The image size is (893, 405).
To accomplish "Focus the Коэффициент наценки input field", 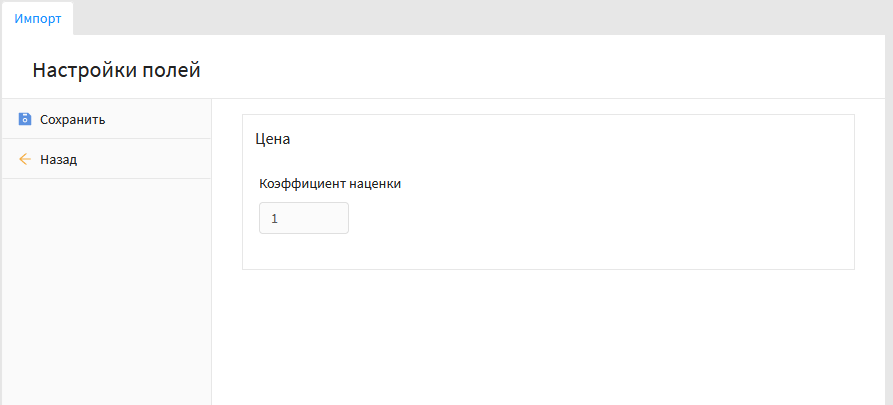I will click(x=303, y=218).
